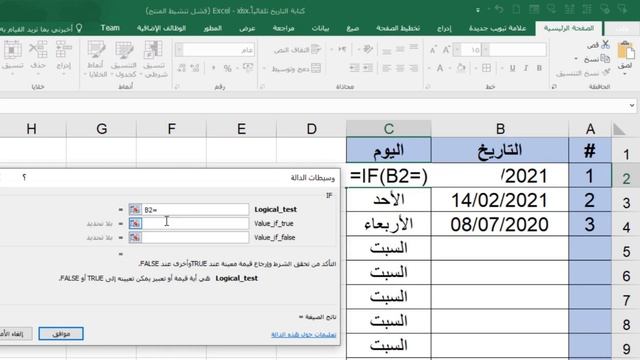Open the Review tab (مراجعة)
Screen dimensions: 640x360
click(283, 28)
